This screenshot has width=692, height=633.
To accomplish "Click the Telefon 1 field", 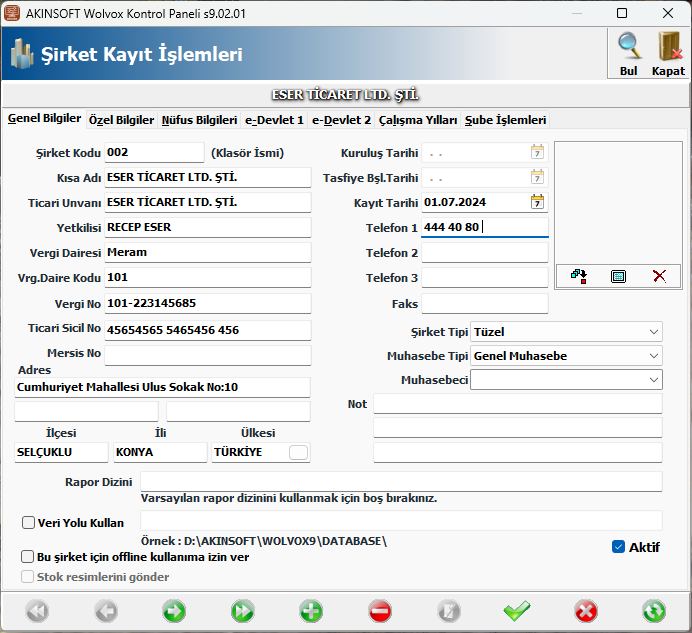I will pyautogui.click(x=485, y=227).
